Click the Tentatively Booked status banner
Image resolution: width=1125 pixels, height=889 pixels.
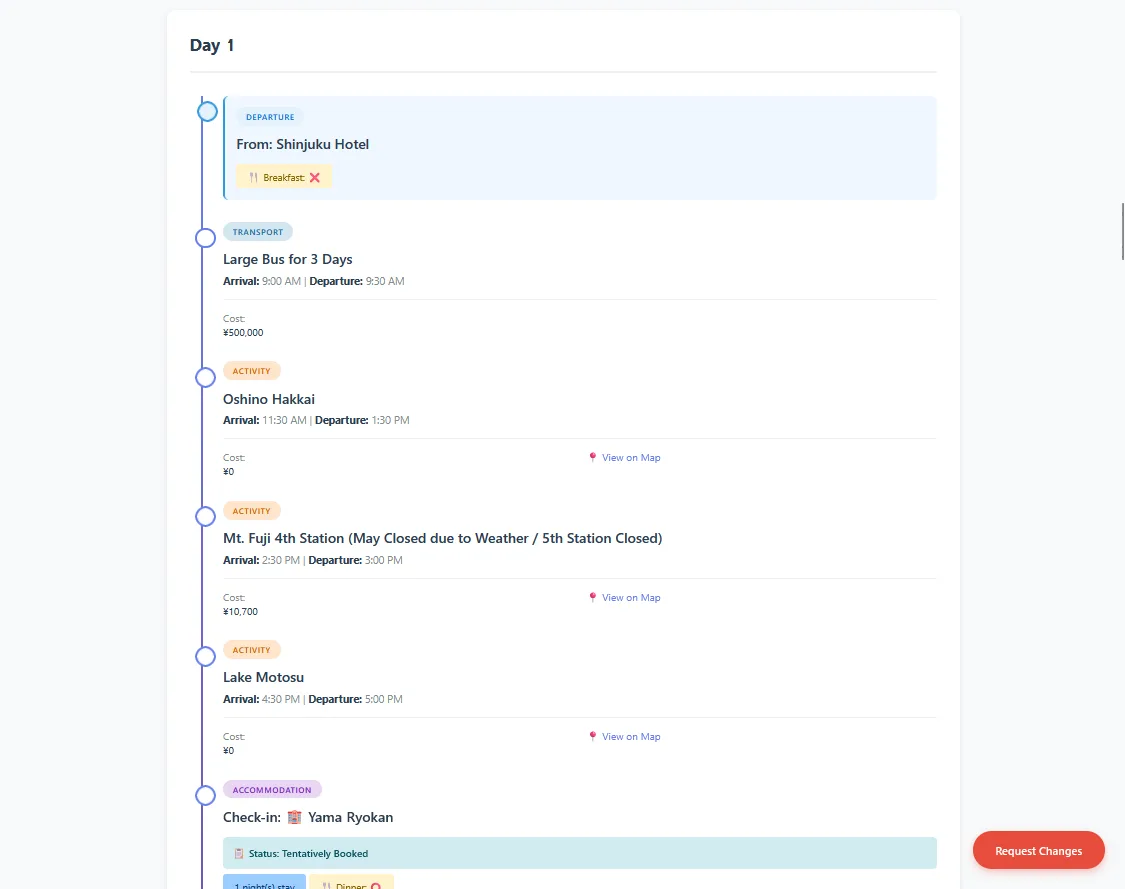point(578,852)
